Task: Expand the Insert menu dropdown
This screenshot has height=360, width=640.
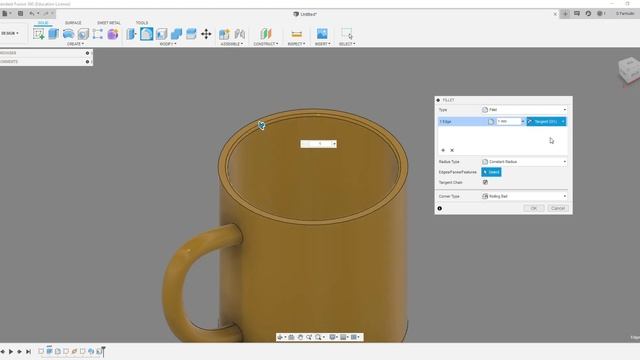Action: [322, 44]
